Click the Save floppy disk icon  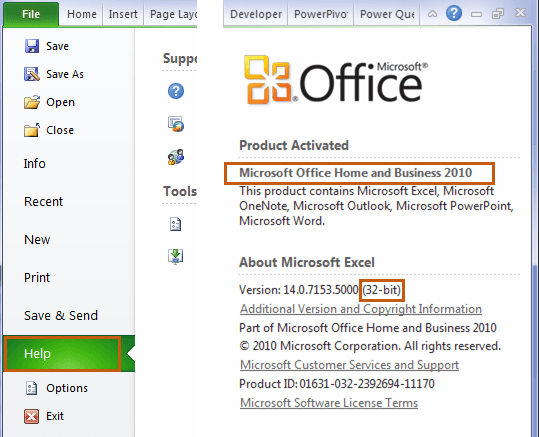pos(32,46)
